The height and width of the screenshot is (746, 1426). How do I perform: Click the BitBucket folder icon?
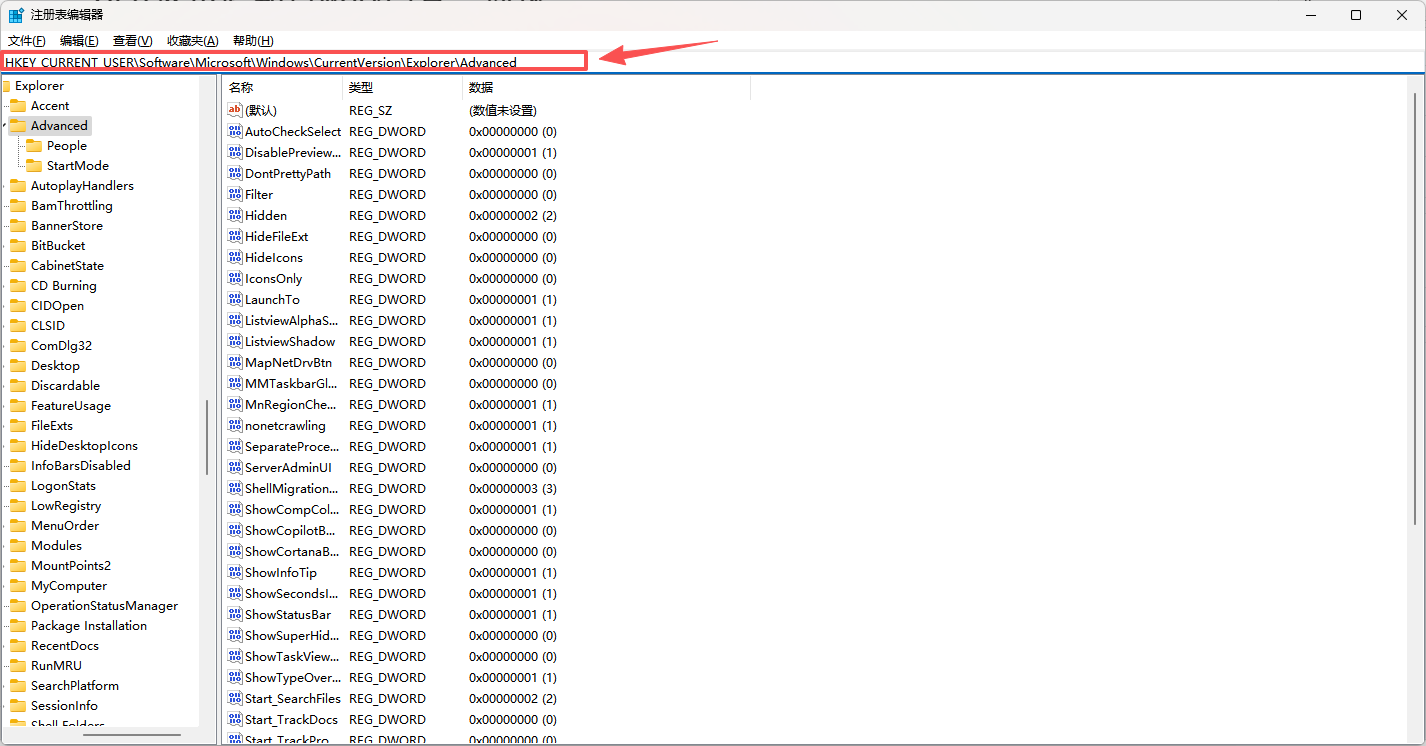(18, 246)
